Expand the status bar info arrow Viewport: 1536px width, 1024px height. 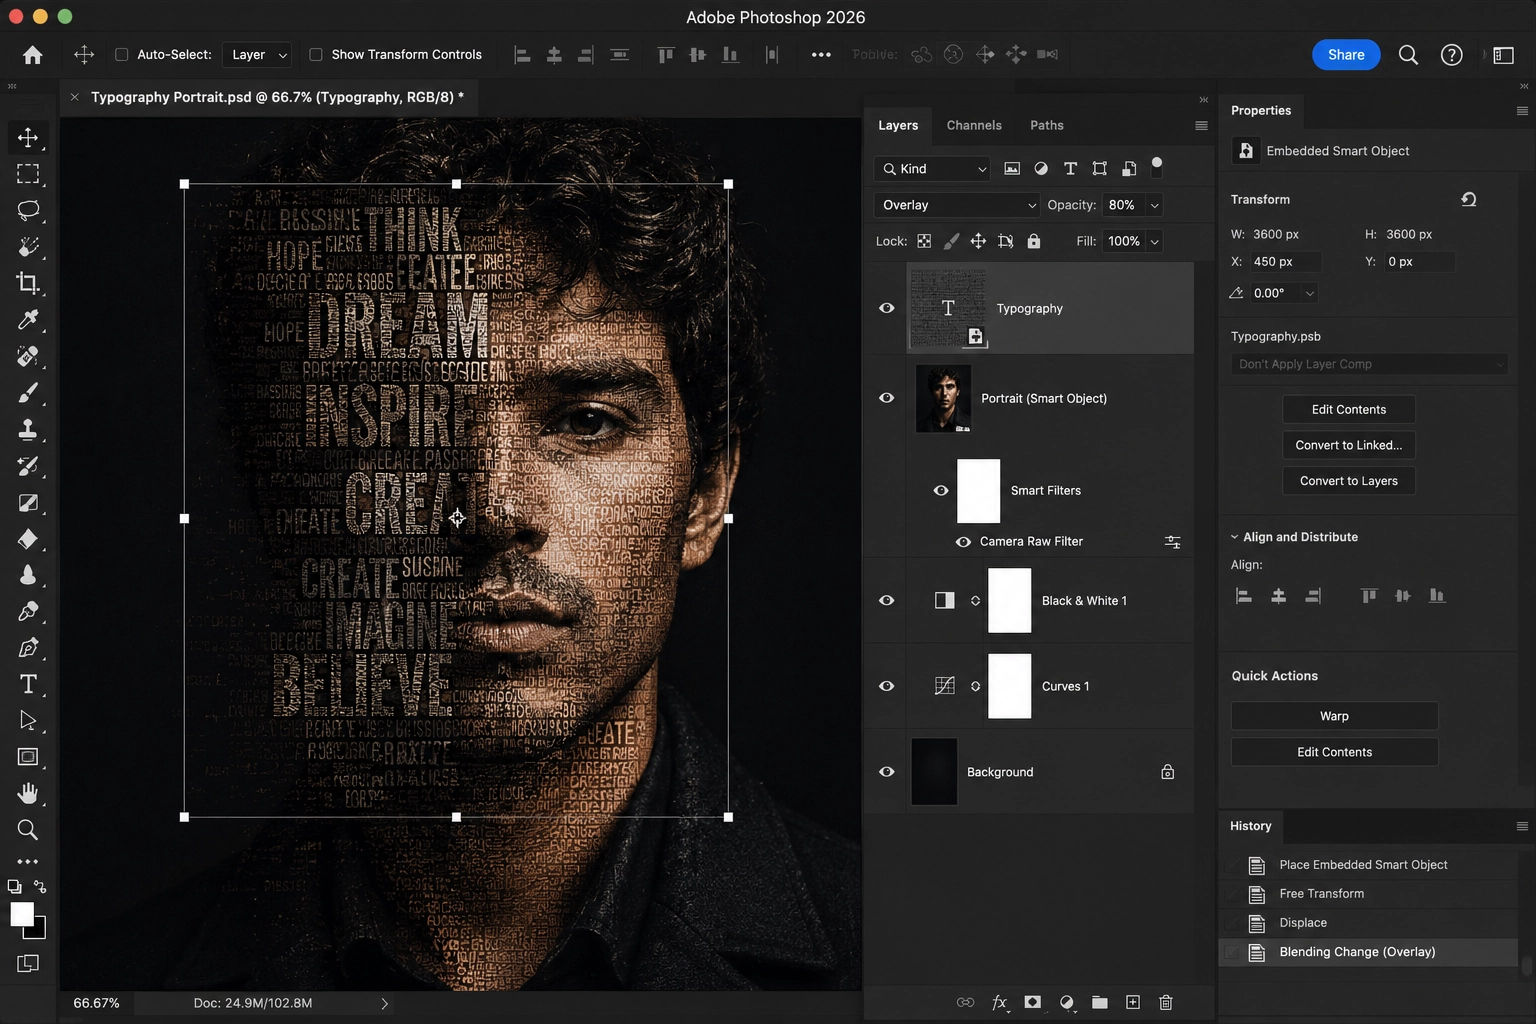[384, 1003]
